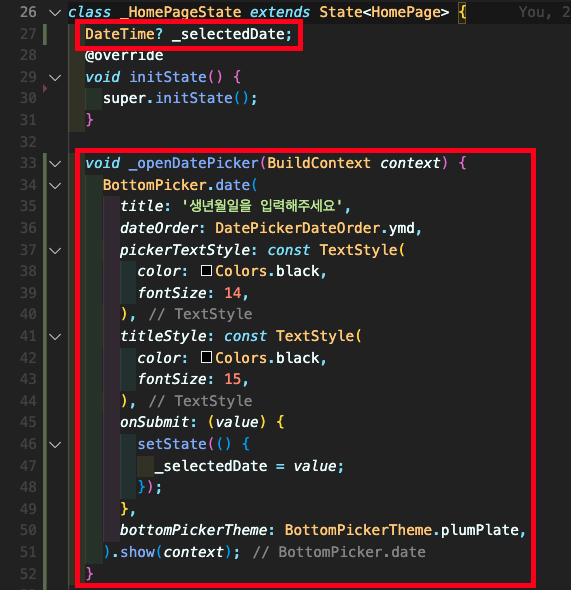
Task: Open the black color swatch on line 42
Action: coord(206,357)
